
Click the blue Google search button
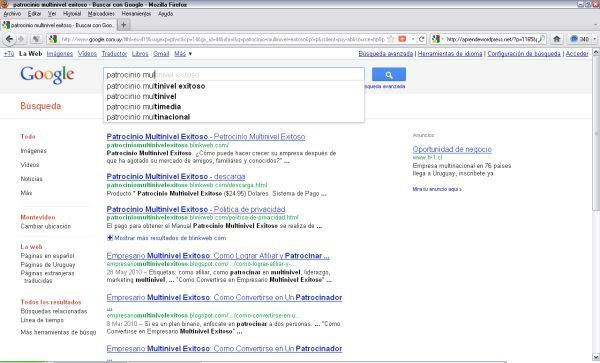(x=389, y=75)
